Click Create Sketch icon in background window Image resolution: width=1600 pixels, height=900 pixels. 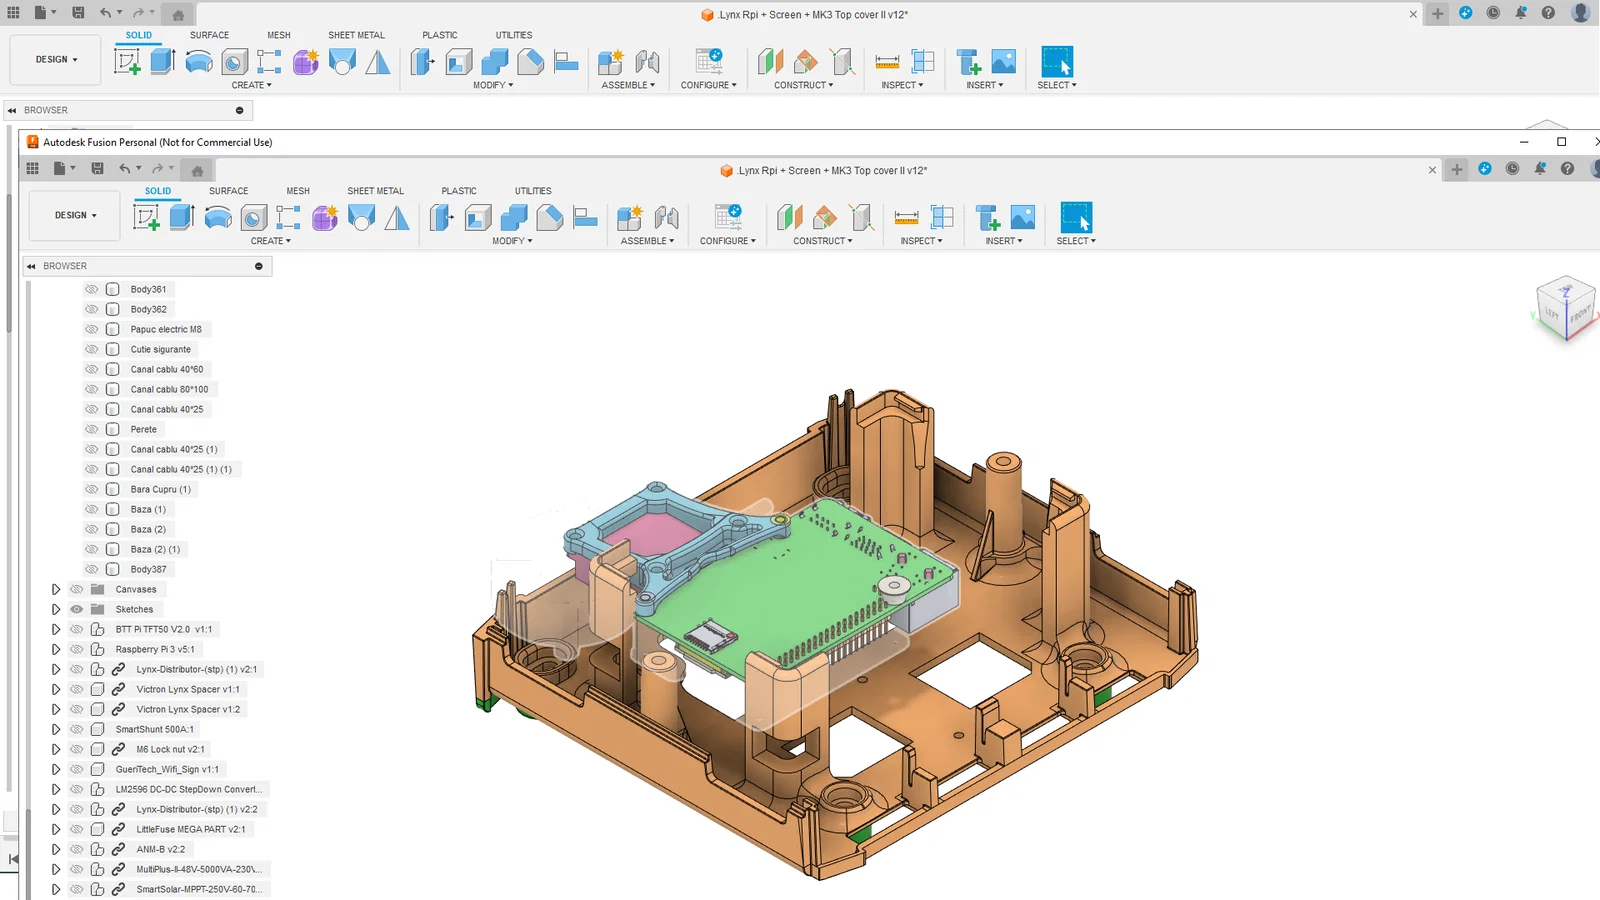128,61
